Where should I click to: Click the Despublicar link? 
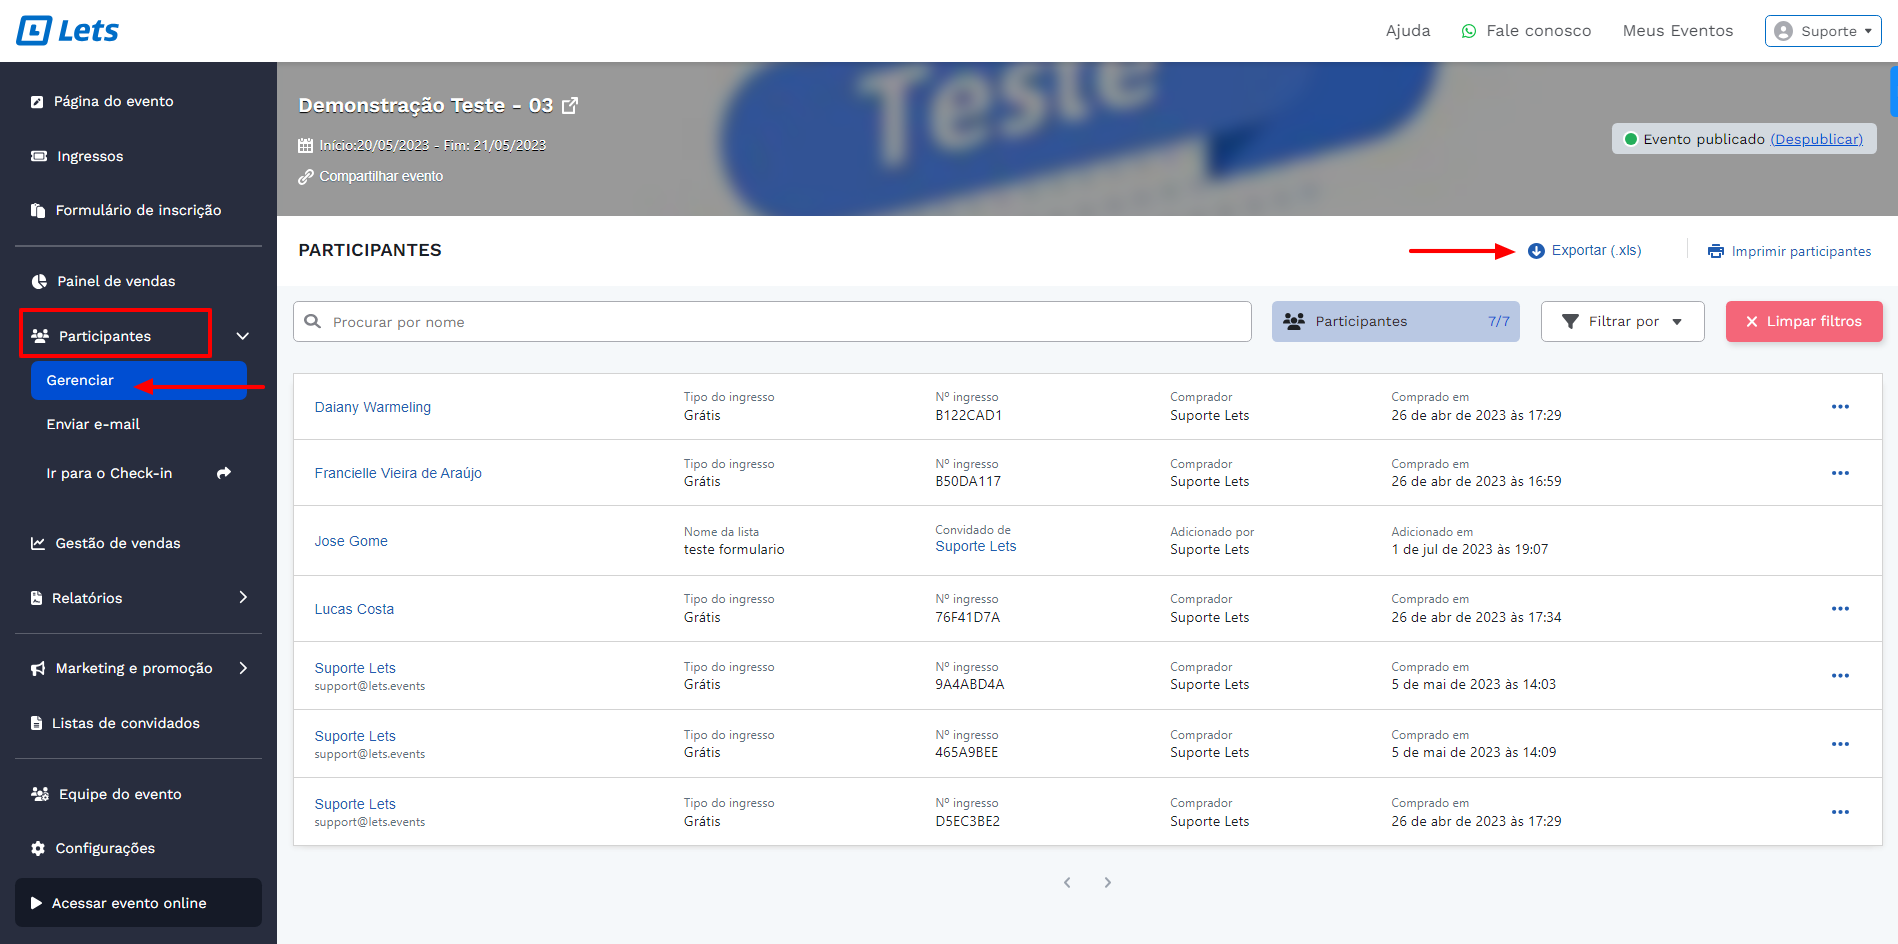tap(1816, 139)
